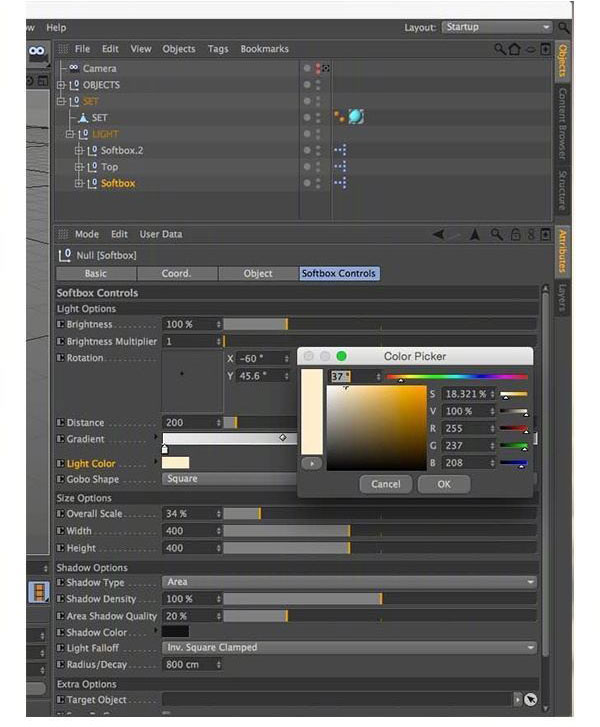Open the User Data menu

pyautogui.click(x=161, y=234)
